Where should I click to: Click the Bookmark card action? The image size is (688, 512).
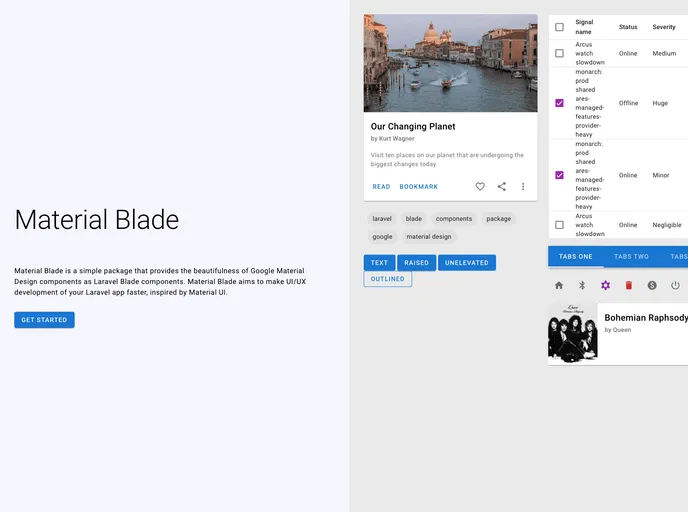419,186
